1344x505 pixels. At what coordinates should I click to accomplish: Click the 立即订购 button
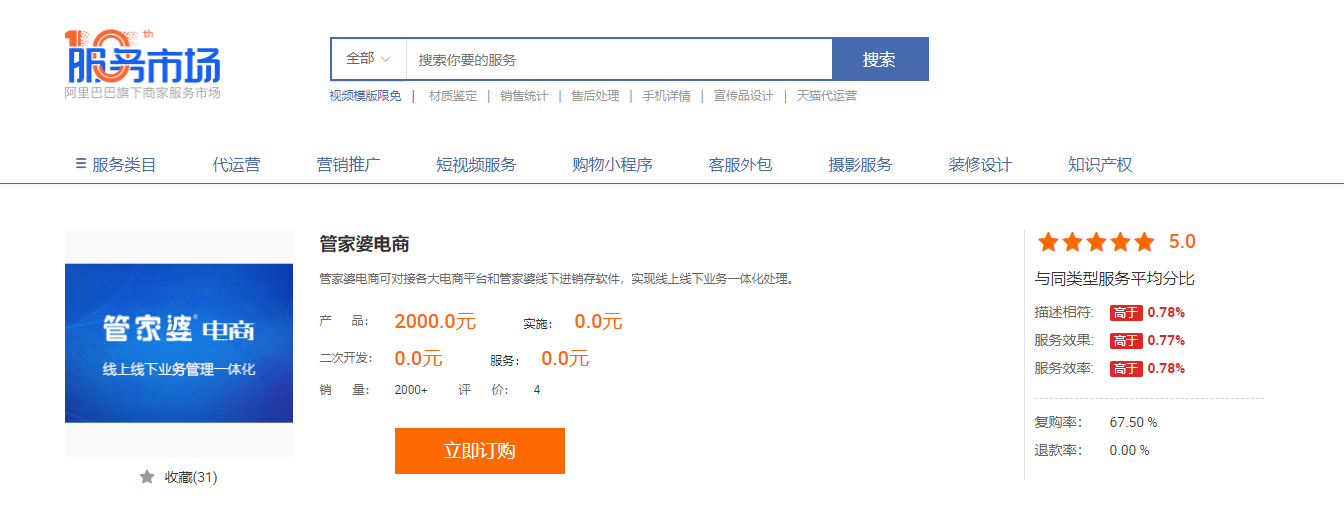point(480,451)
